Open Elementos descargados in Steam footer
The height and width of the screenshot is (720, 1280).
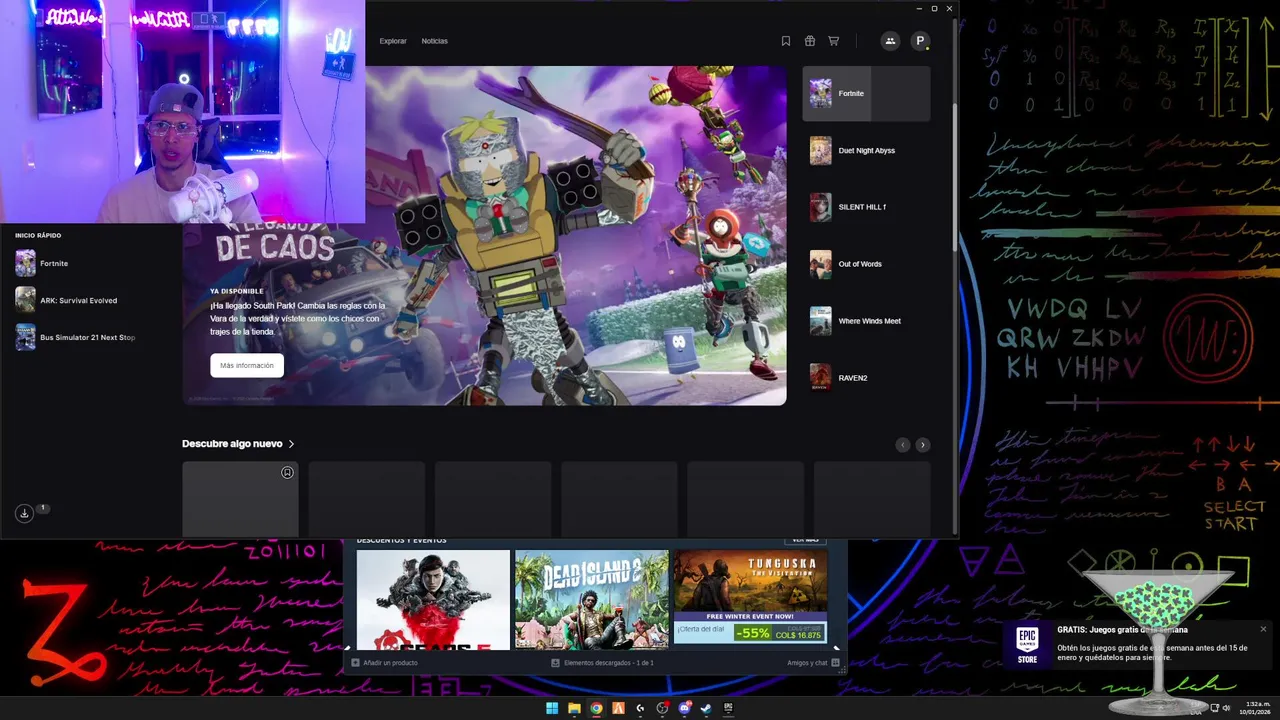coord(609,663)
